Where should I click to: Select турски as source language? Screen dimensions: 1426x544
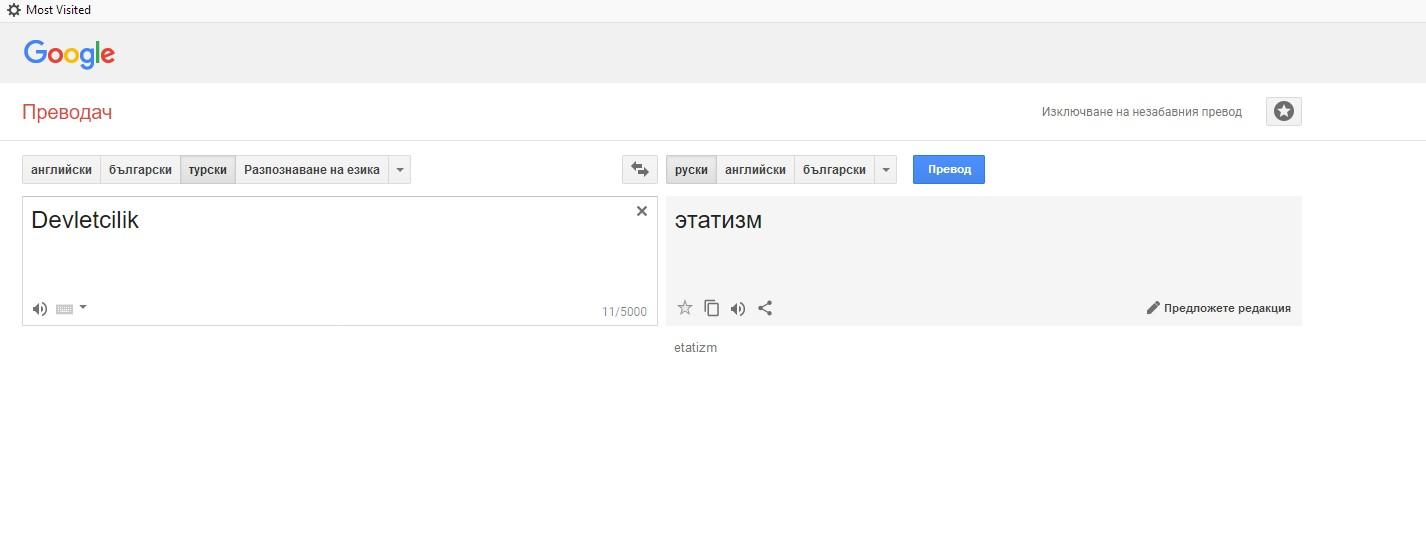(x=208, y=170)
